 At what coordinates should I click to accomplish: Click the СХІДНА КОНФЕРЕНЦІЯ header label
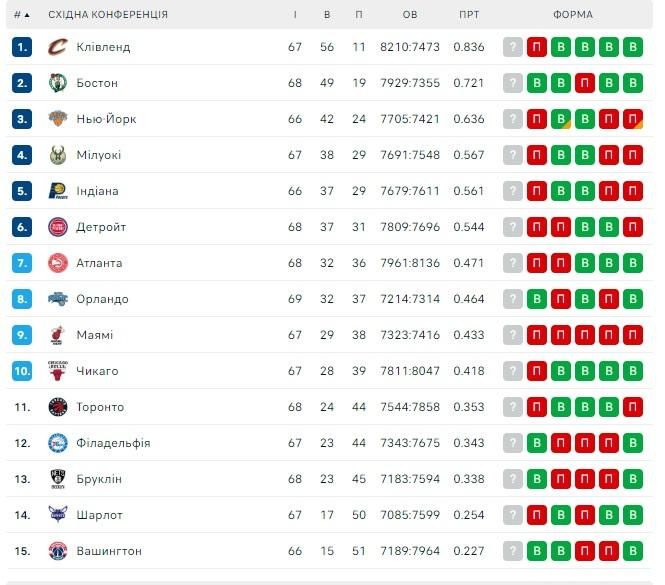pyautogui.click(x=108, y=15)
